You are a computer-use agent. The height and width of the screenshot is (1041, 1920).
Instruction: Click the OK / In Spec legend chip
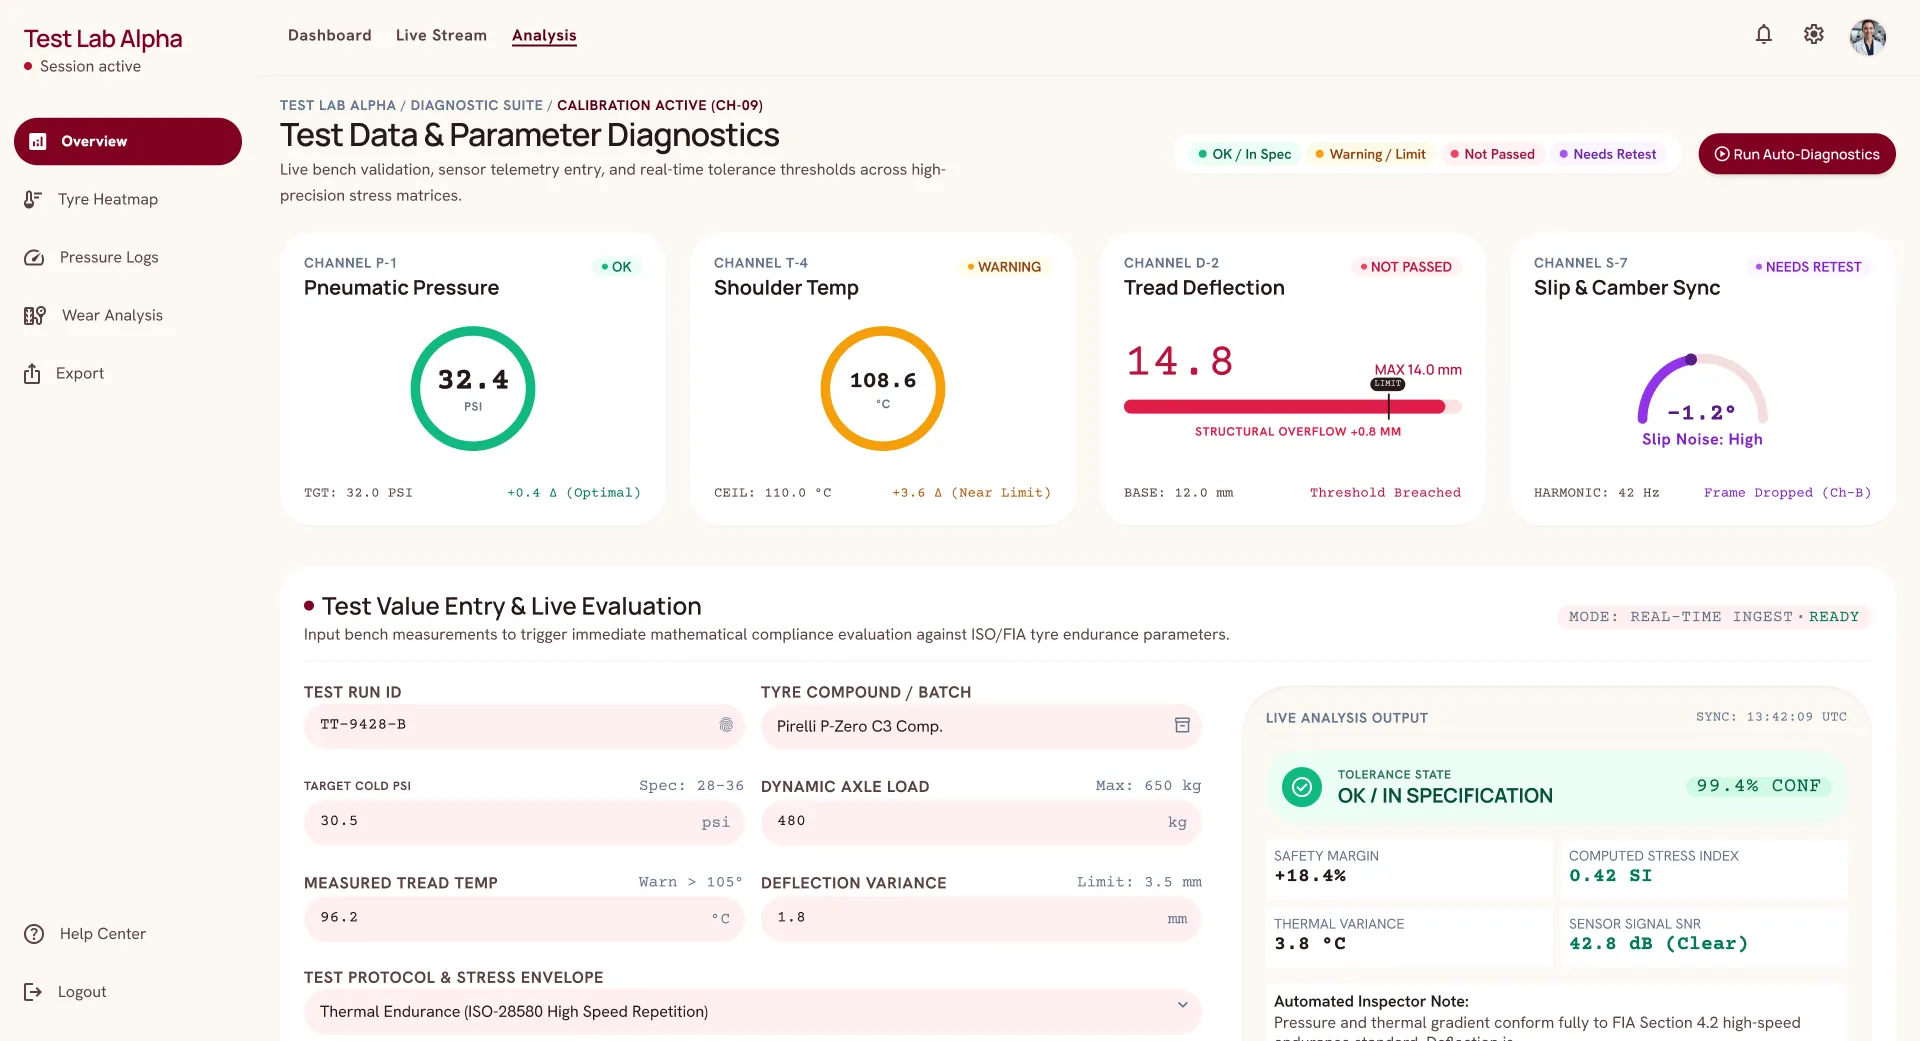coord(1245,154)
